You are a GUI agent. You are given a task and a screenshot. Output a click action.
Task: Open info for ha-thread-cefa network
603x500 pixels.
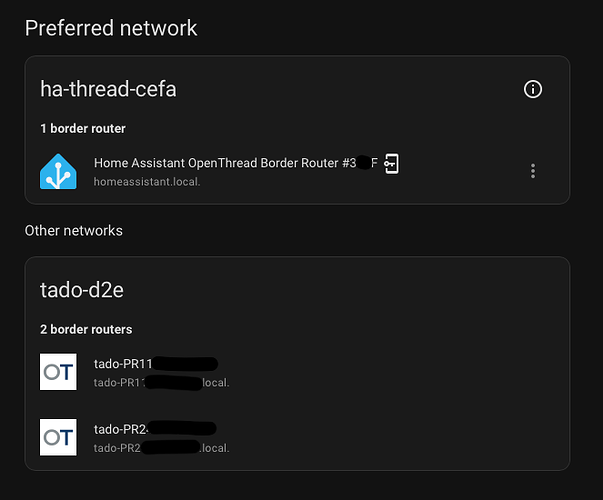pyautogui.click(x=533, y=90)
